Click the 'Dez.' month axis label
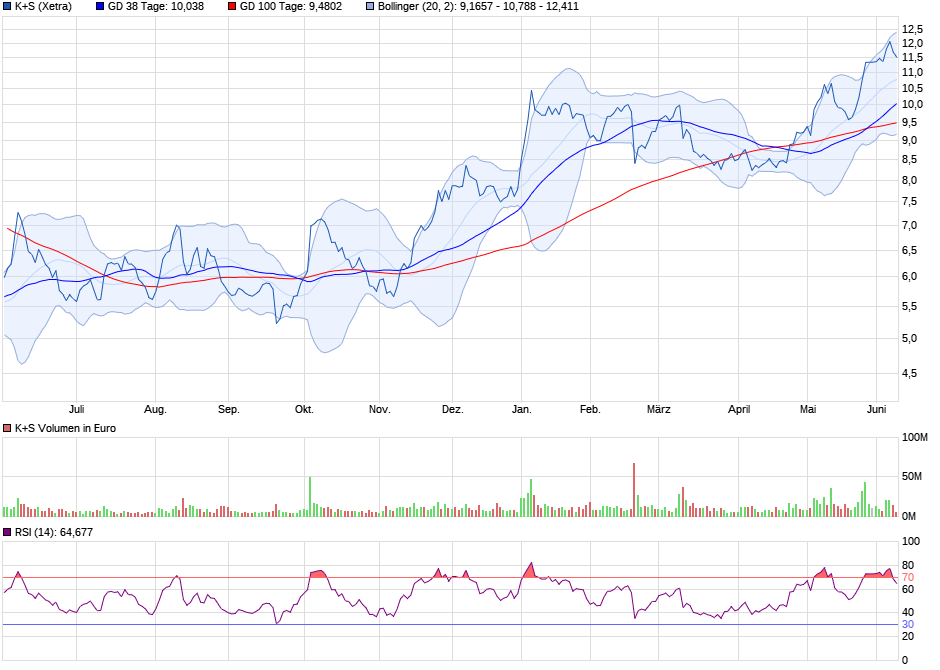This screenshot has width=940, height=670. point(453,409)
